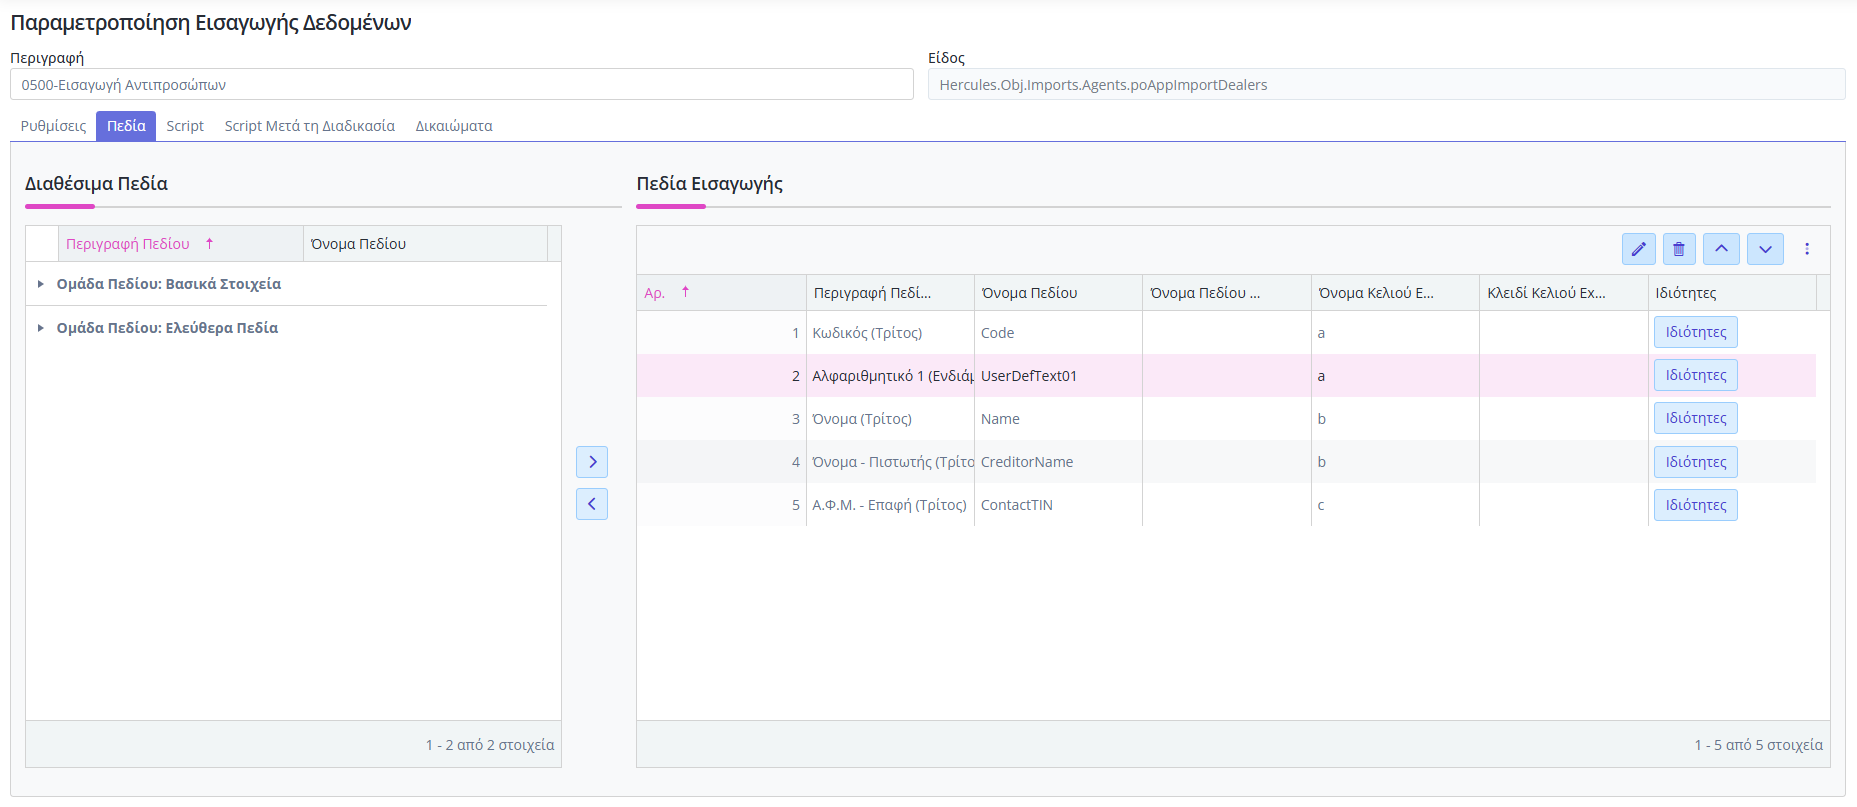The width and height of the screenshot is (1857, 807).
Task: Switch to the Δικαιώματα tab
Action: (x=454, y=126)
